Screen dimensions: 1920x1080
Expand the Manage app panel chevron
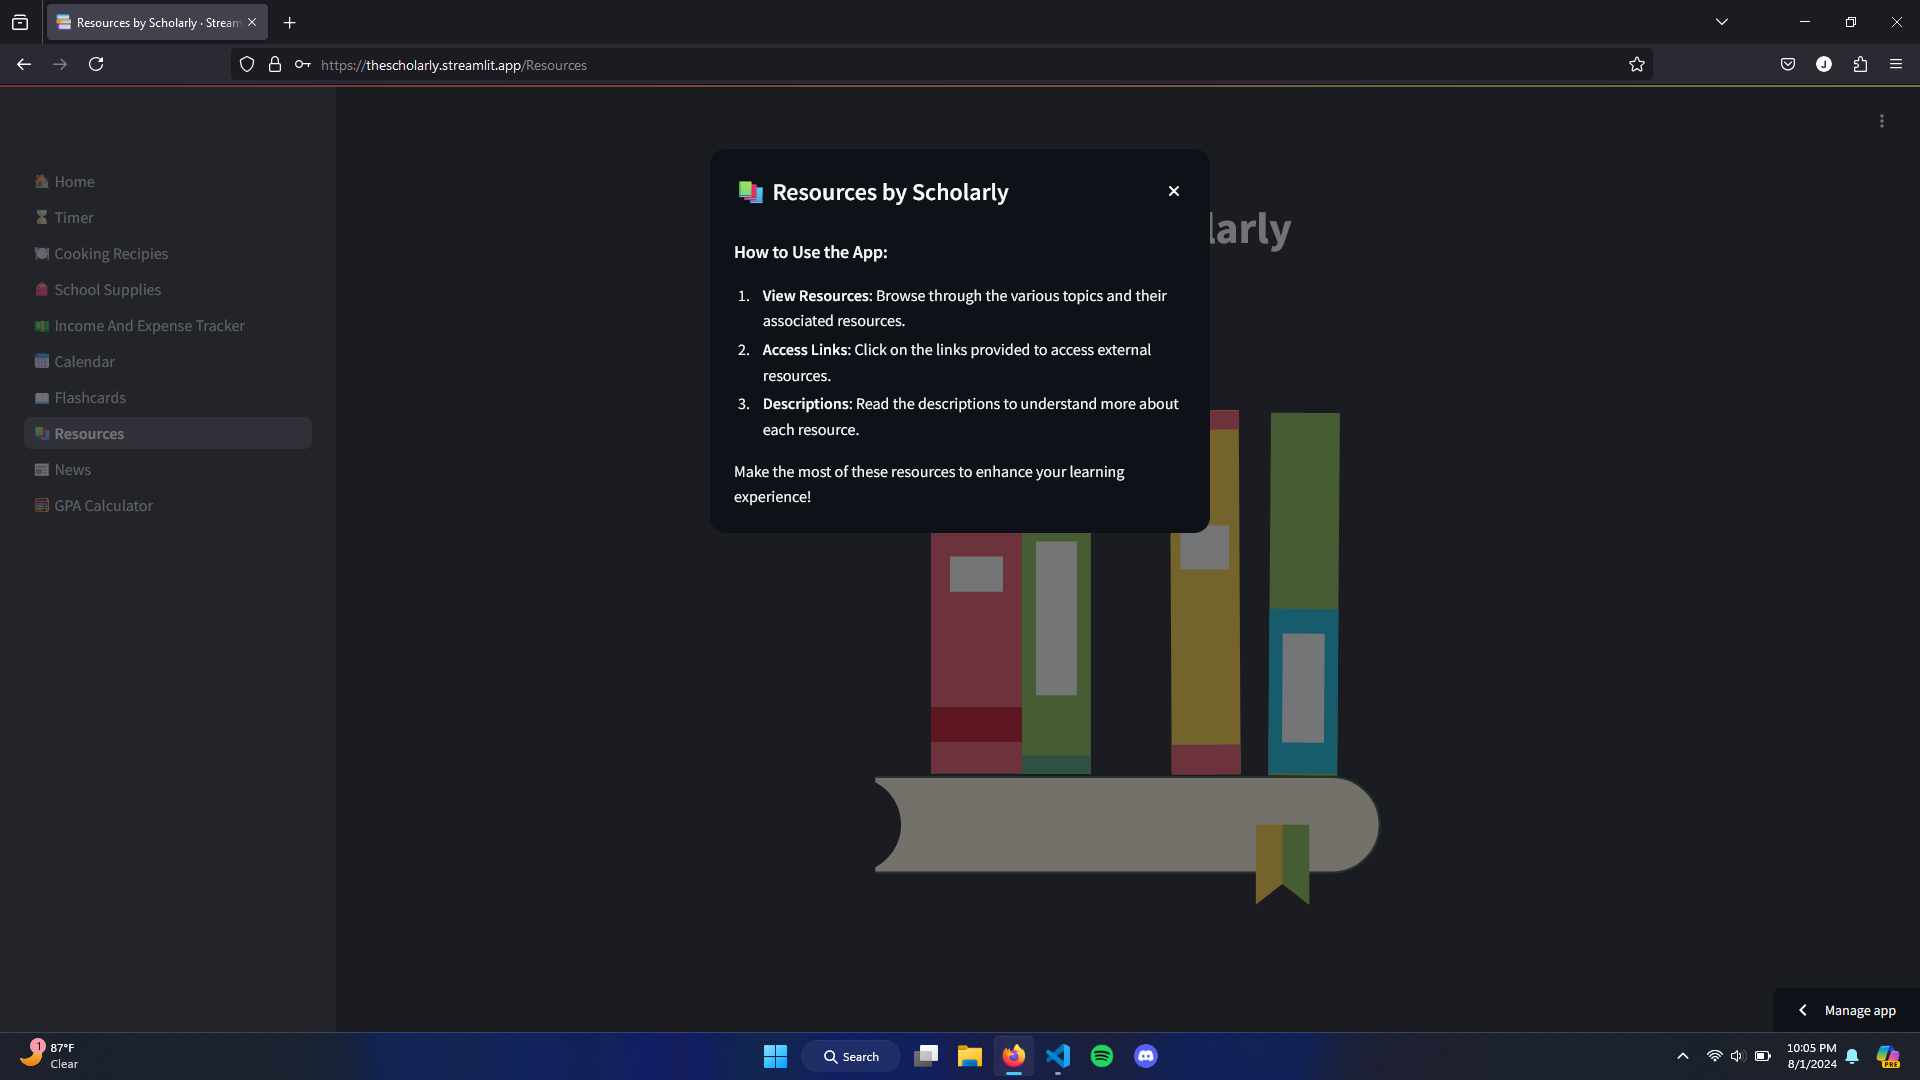pyautogui.click(x=1802, y=1010)
